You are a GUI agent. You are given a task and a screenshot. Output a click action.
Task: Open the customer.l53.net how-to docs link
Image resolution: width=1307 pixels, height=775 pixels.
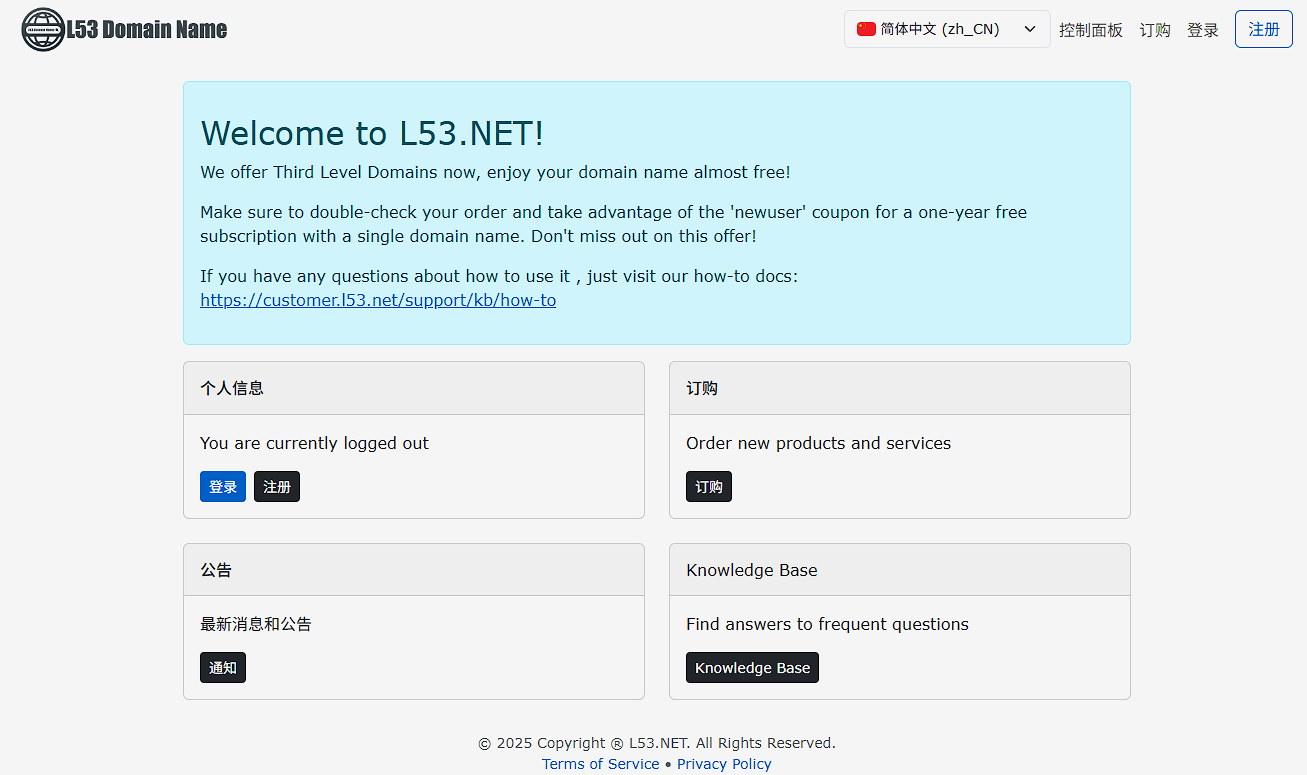click(x=378, y=300)
